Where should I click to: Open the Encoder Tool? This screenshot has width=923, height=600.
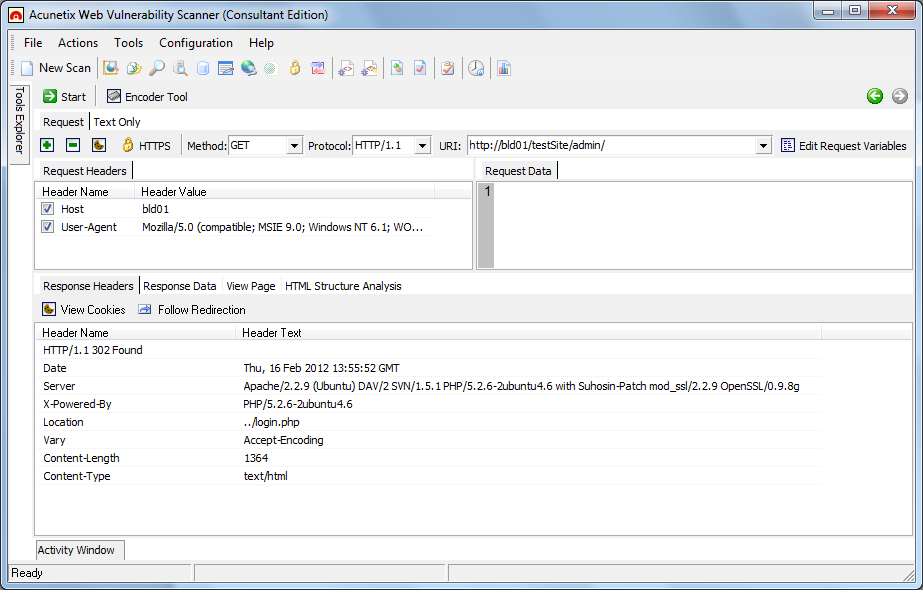click(x=147, y=97)
